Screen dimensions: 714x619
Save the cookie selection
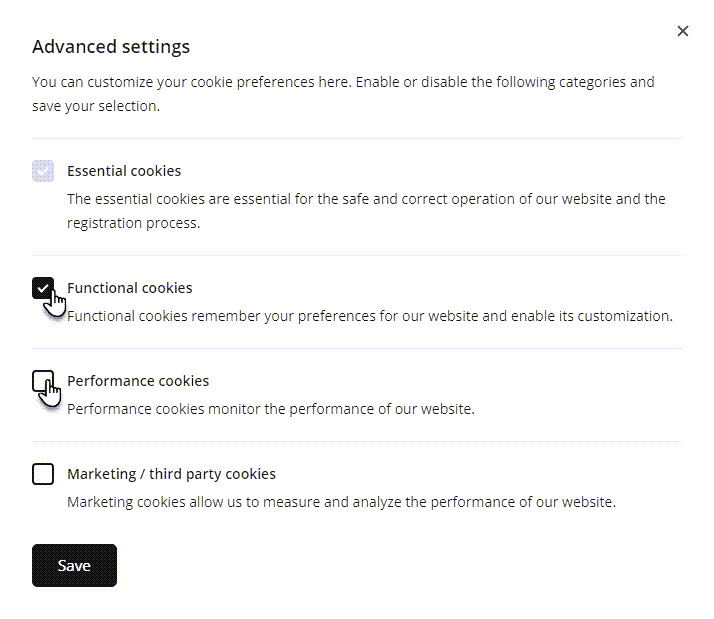click(74, 565)
